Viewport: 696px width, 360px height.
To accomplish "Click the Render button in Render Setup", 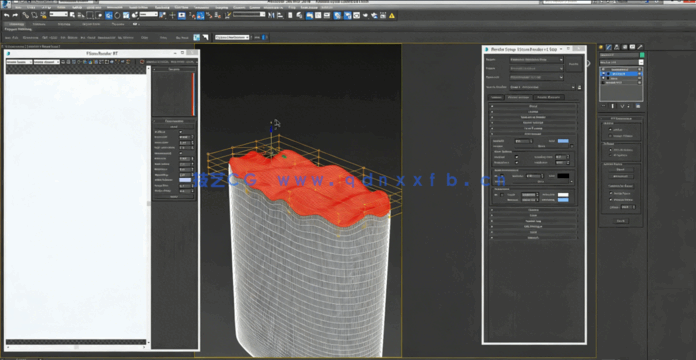I will point(573,64).
